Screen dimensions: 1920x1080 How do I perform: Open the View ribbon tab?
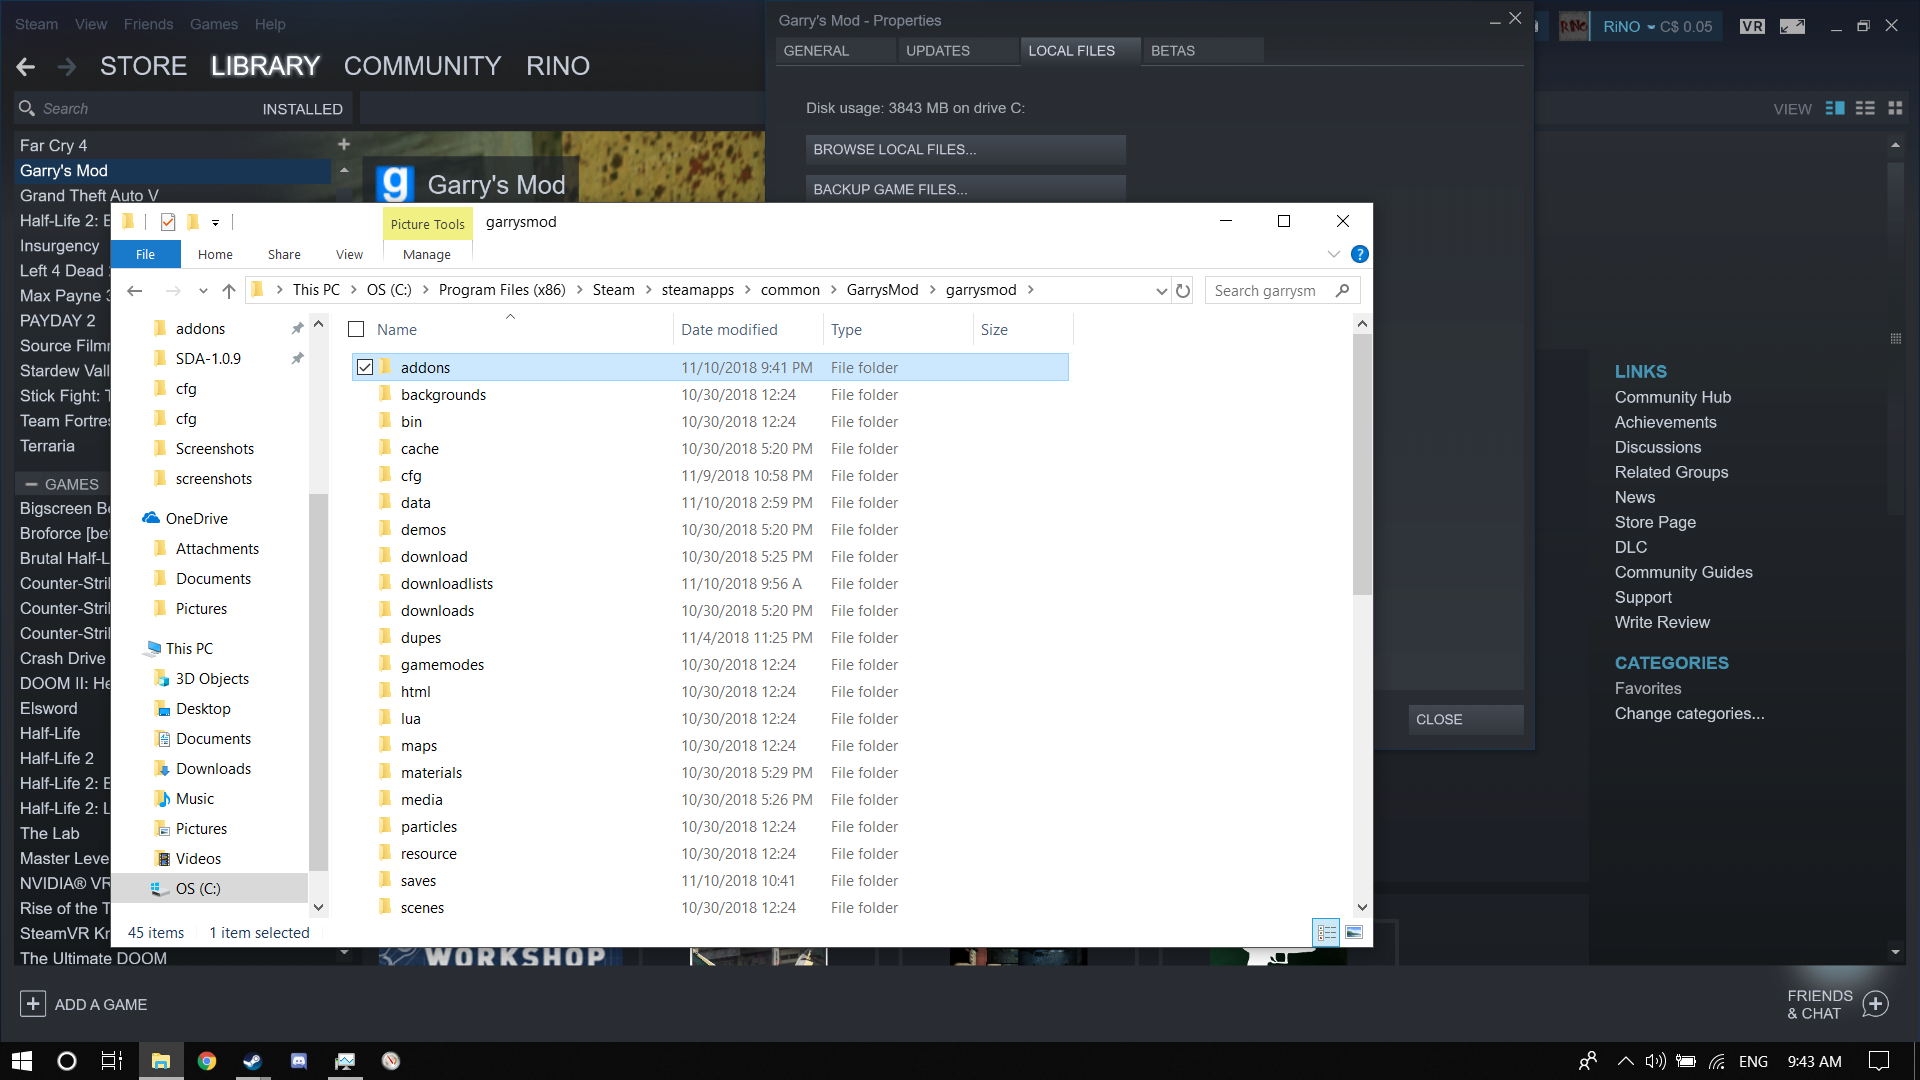(x=349, y=255)
